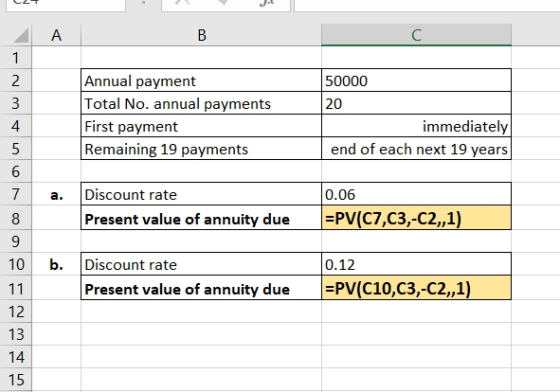Select row 4 header
Viewport: 560px width, 392px height.
tap(16, 126)
